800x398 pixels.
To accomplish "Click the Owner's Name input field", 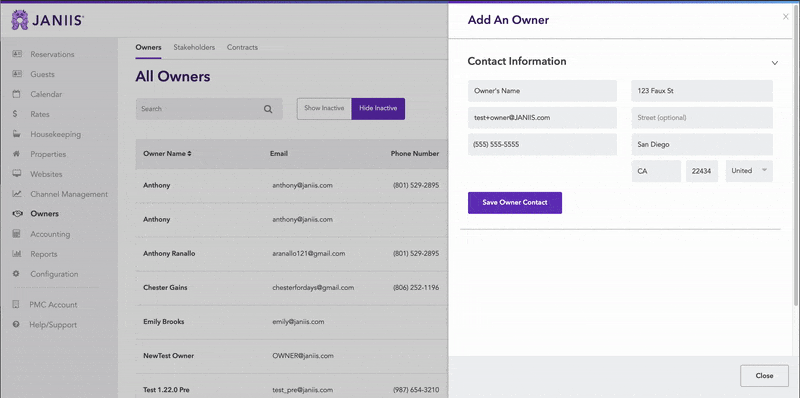I will click(542, 91).
